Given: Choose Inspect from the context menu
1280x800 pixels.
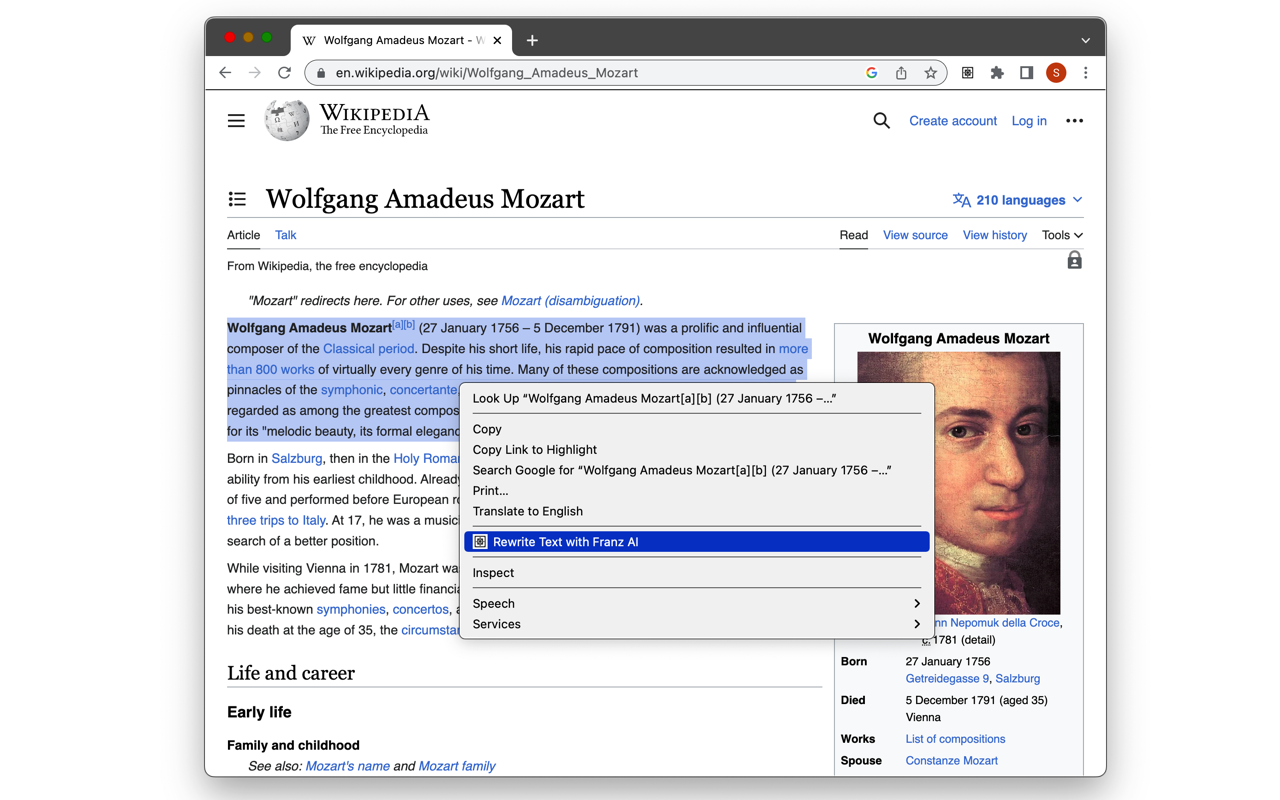Looking at the screenshot, I should pyautogui.click(x=697, y=573).
